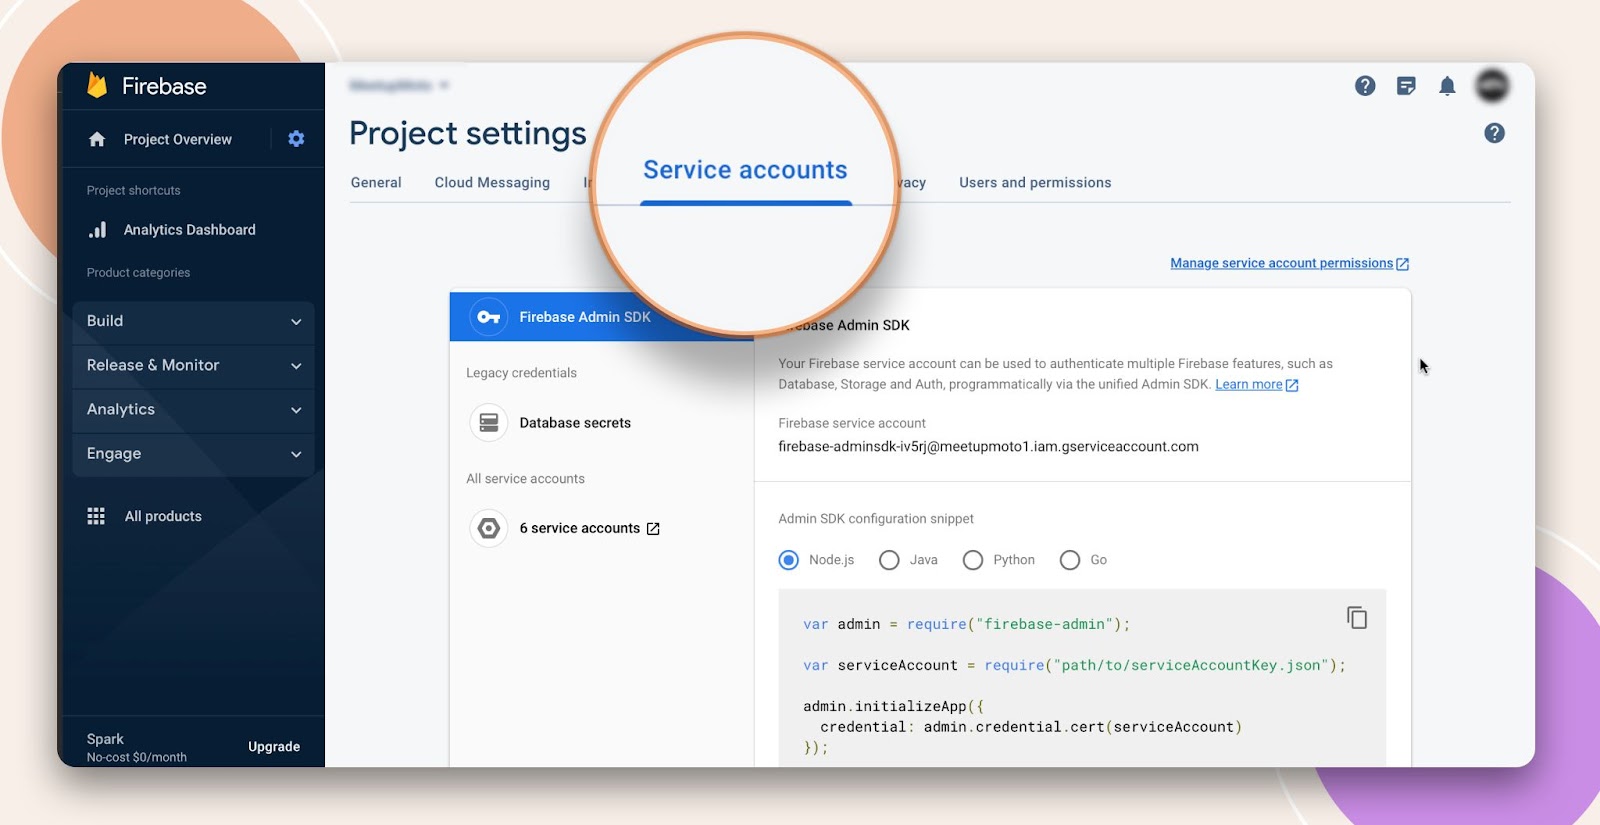Open help icon in top bar
The height and width of the screenshot is (825, 1600).
coord(1365,86)
